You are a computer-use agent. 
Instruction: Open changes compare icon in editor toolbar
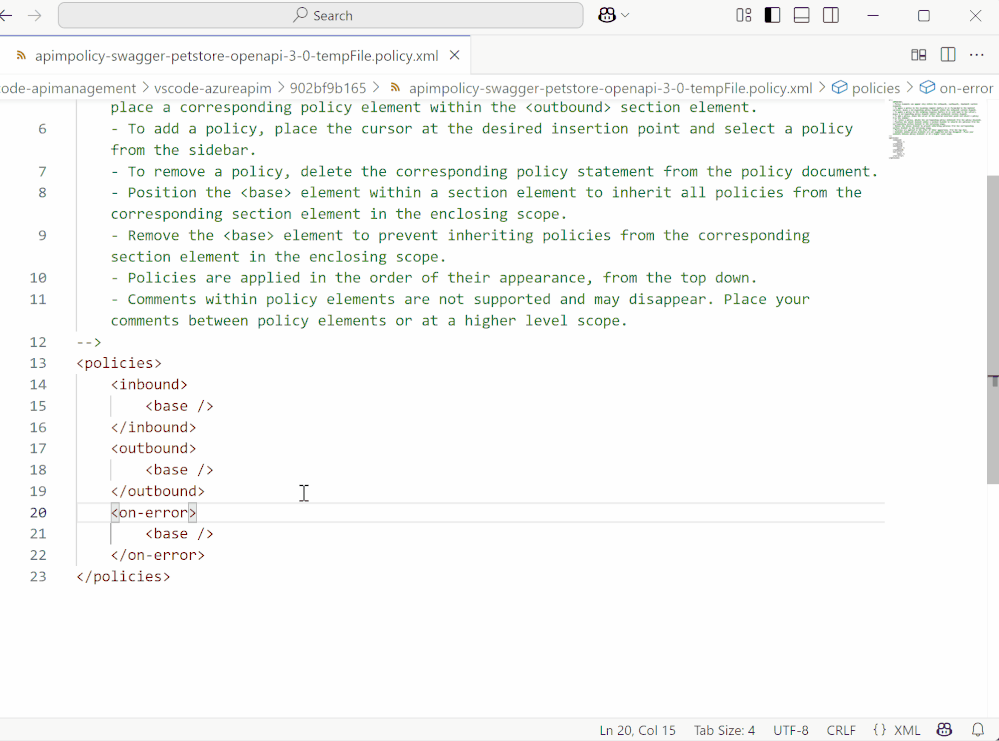point(919,55)
